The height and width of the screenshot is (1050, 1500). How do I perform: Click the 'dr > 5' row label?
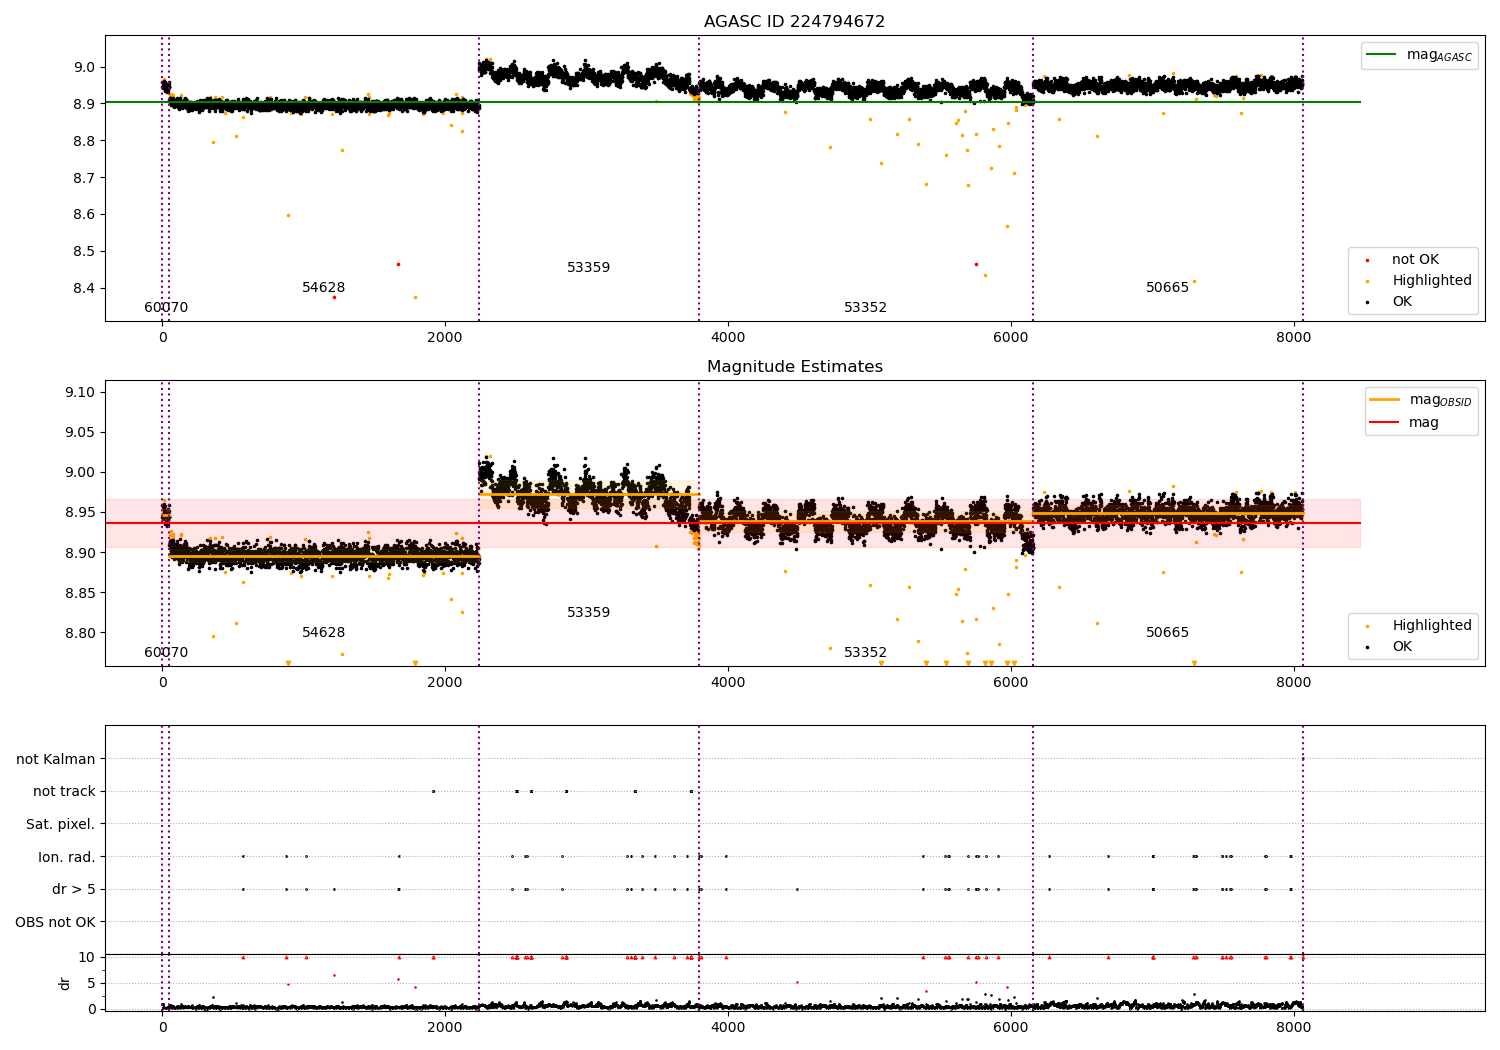point(73,890)
